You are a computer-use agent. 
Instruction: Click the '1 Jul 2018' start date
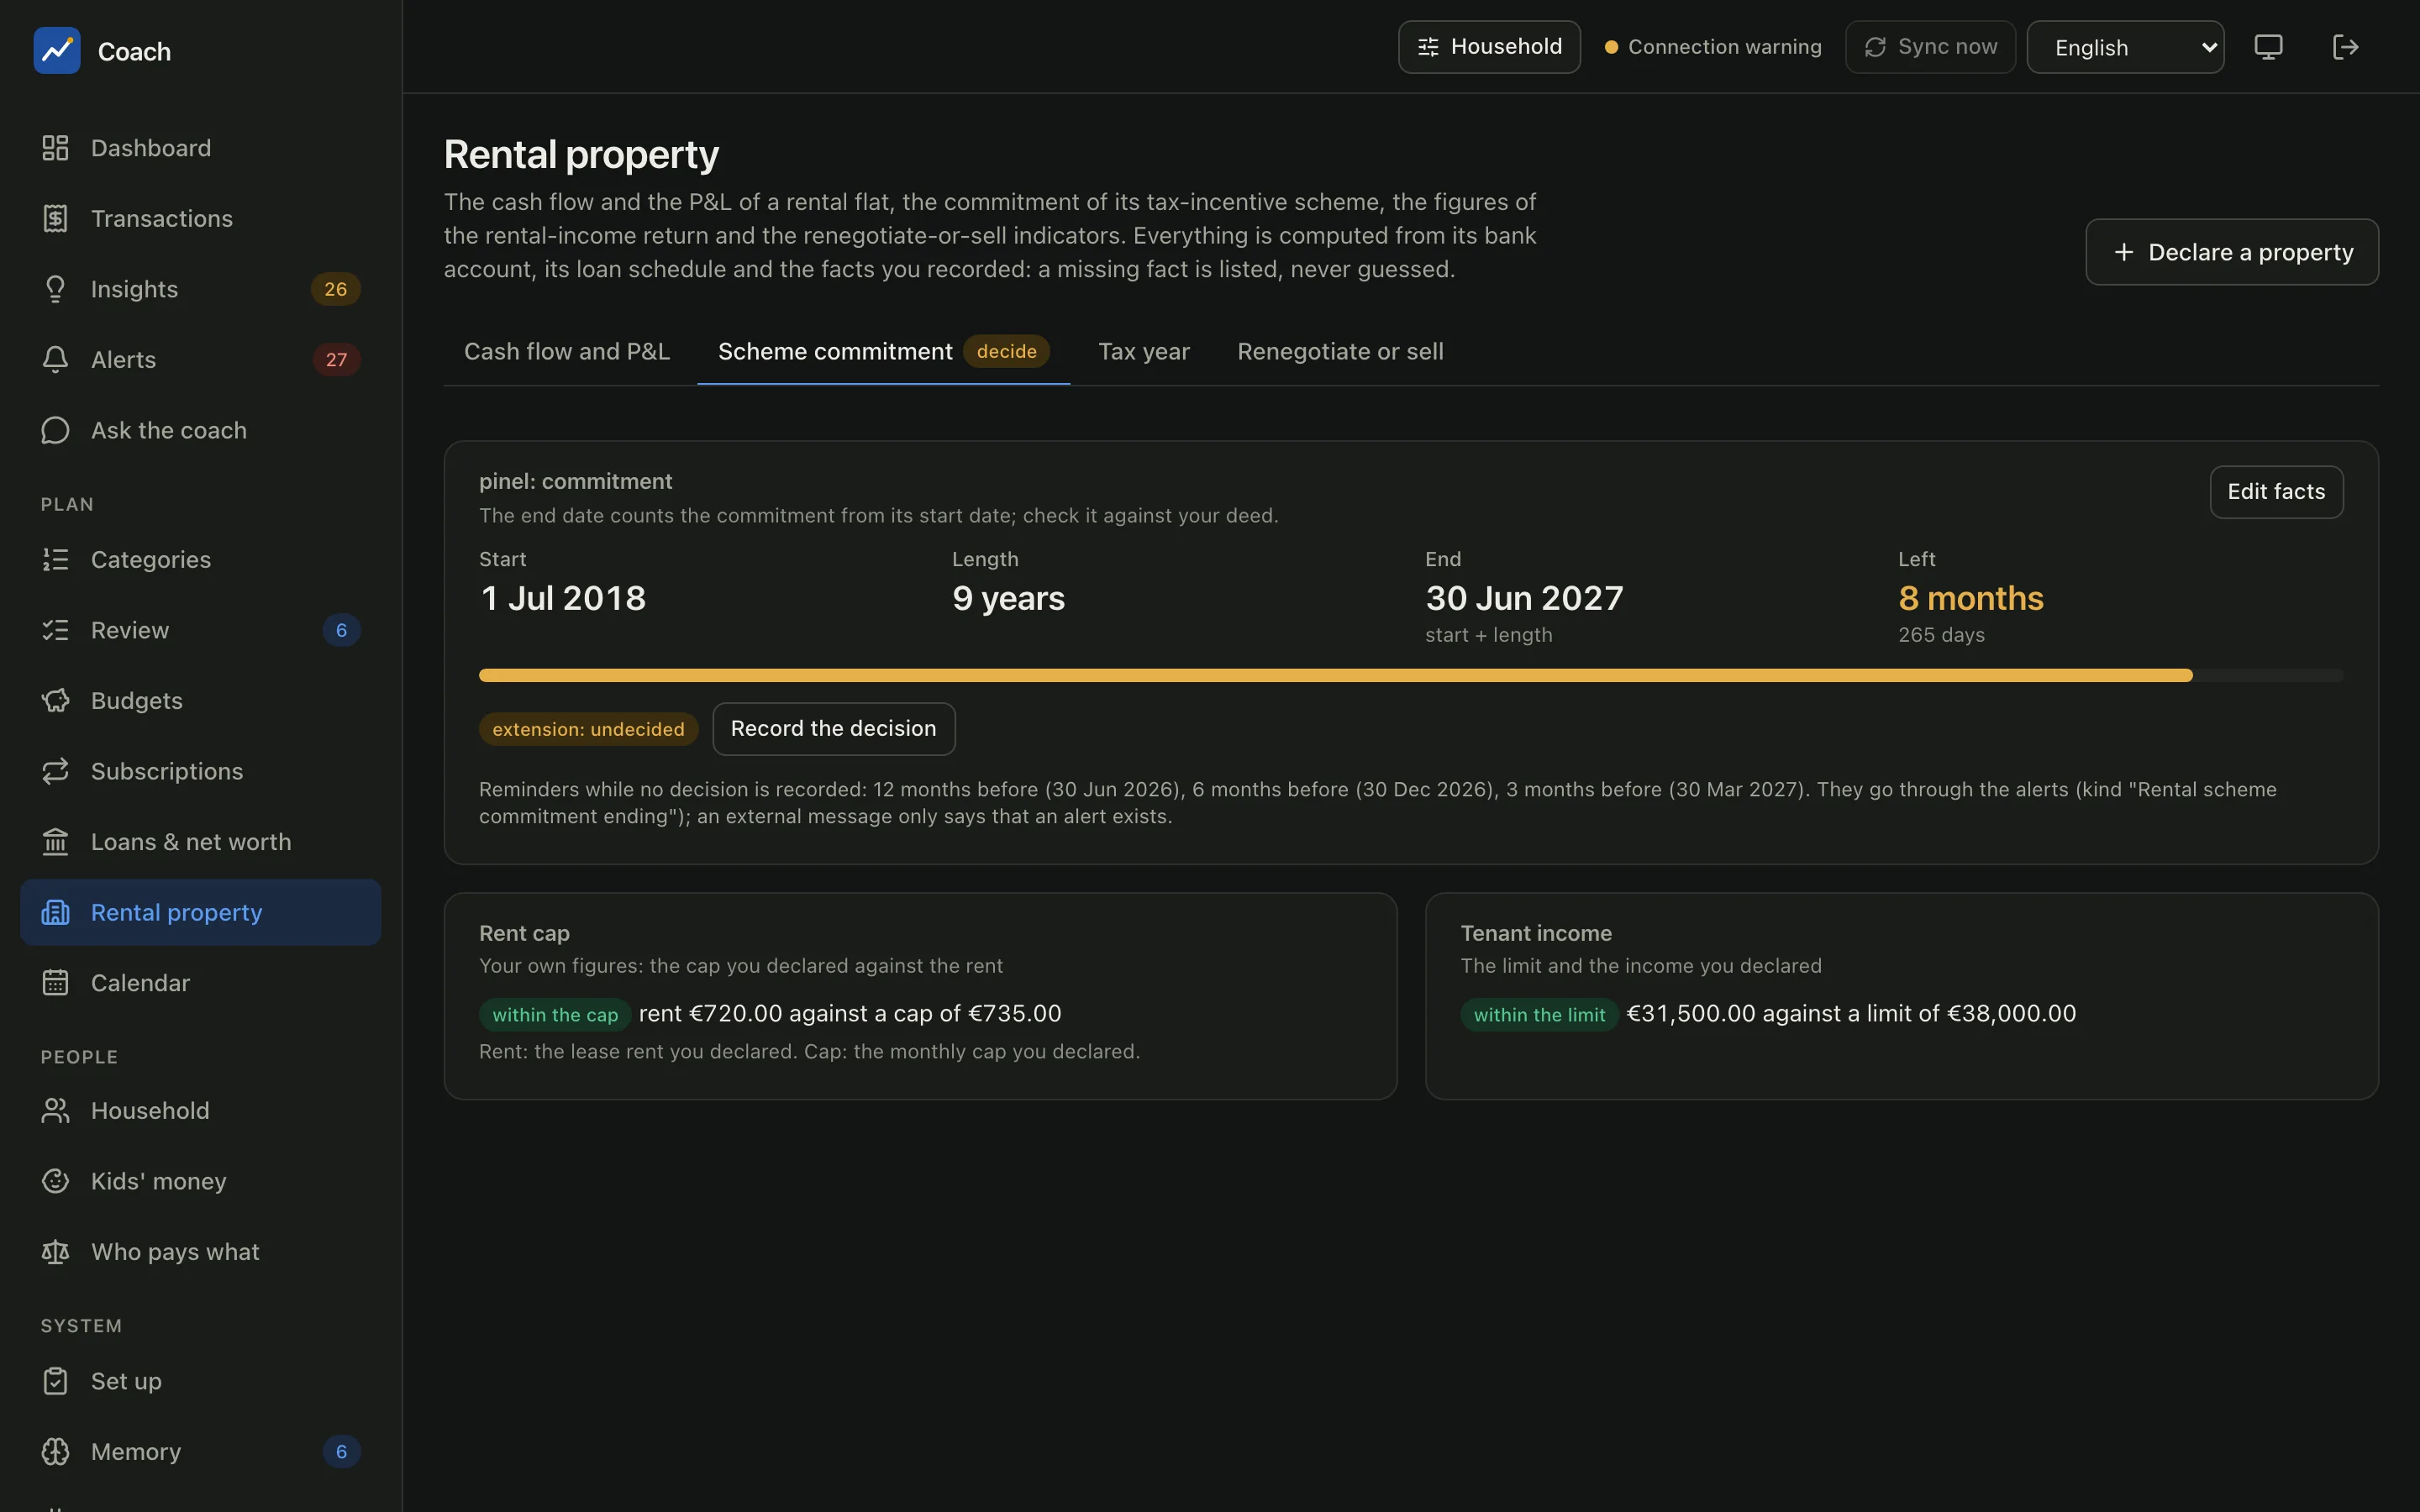point(563,598)
